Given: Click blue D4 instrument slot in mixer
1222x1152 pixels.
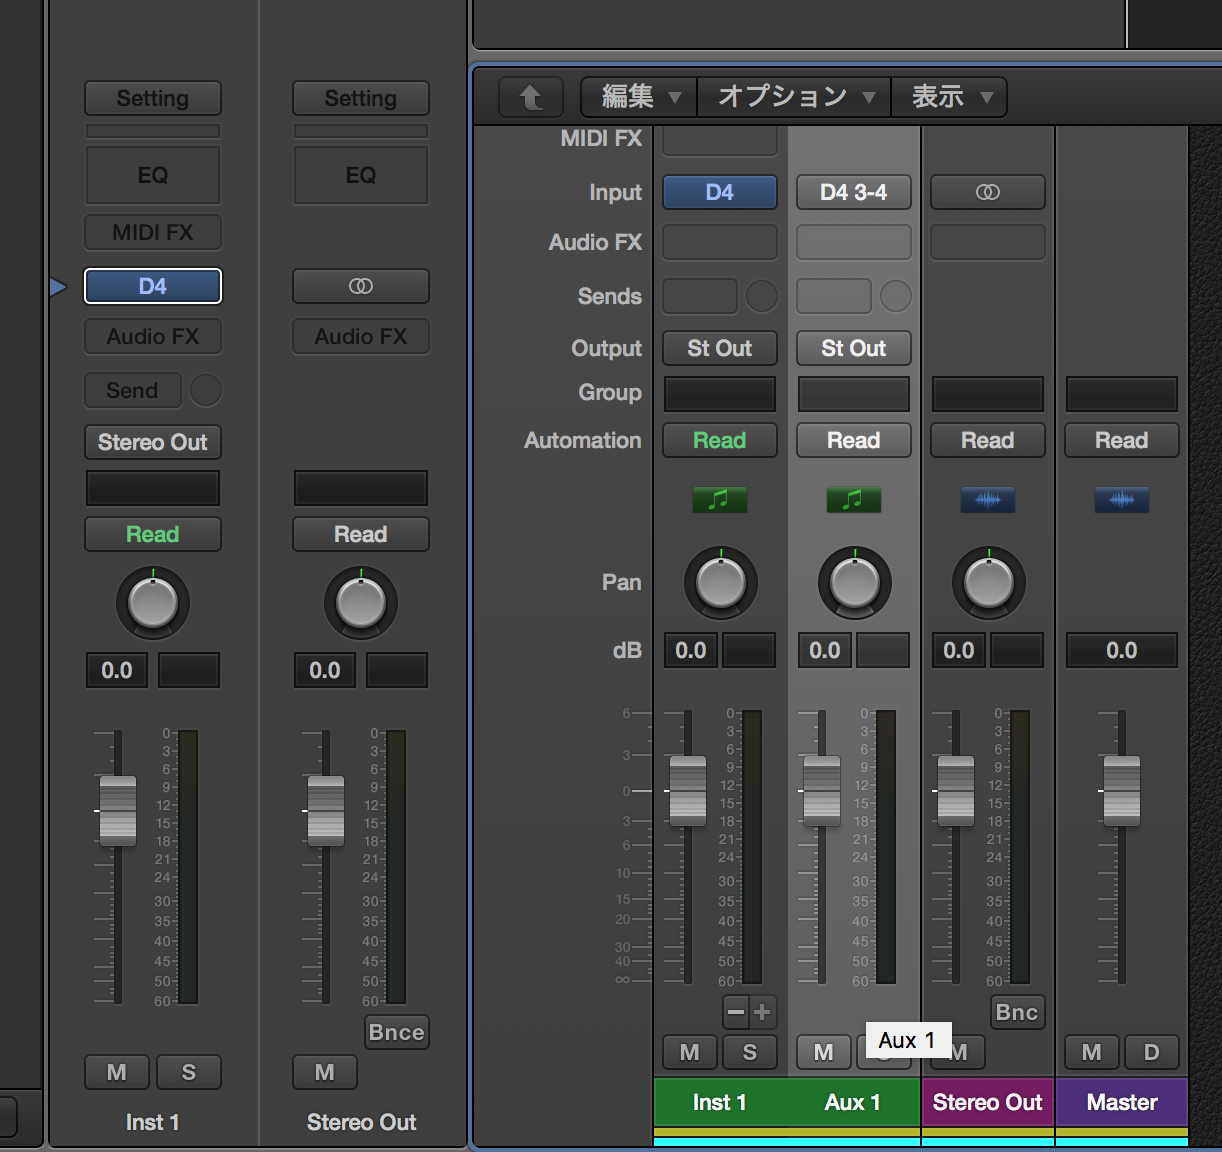Looking at the screenshot, I should 719,192.
